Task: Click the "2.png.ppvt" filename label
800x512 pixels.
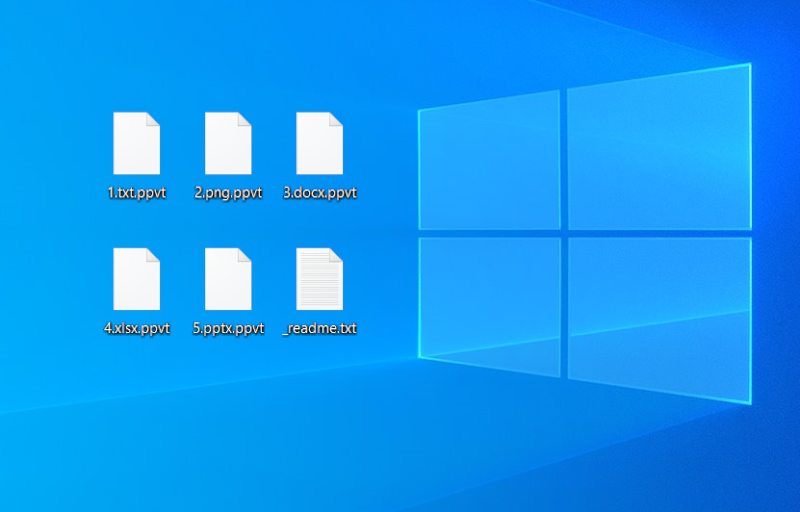Action: point(228,193)
